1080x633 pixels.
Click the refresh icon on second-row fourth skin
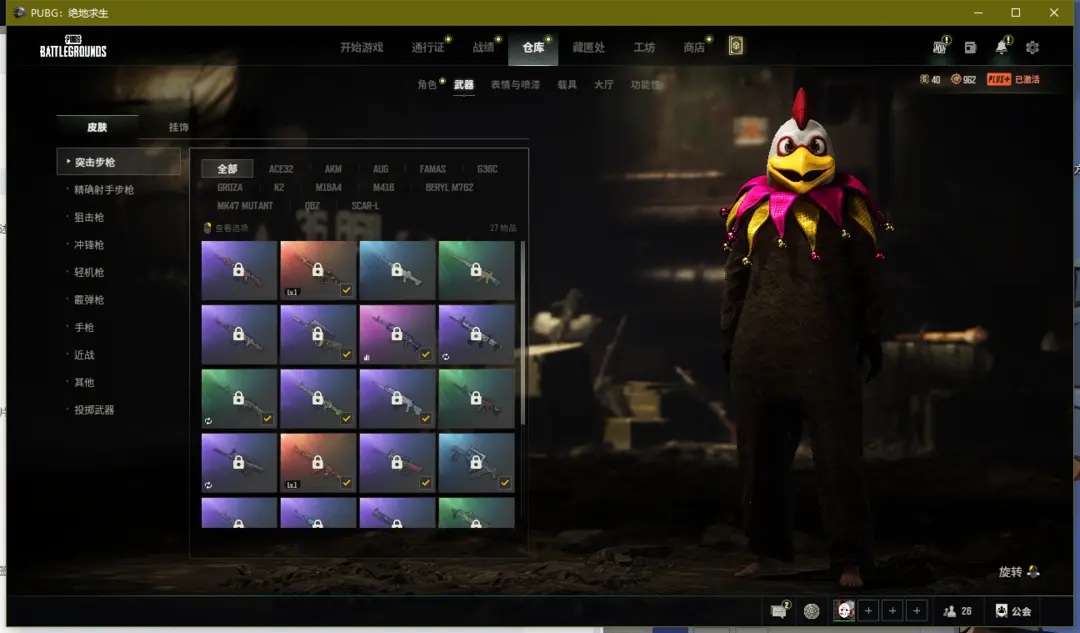click(x=446, y=357)
